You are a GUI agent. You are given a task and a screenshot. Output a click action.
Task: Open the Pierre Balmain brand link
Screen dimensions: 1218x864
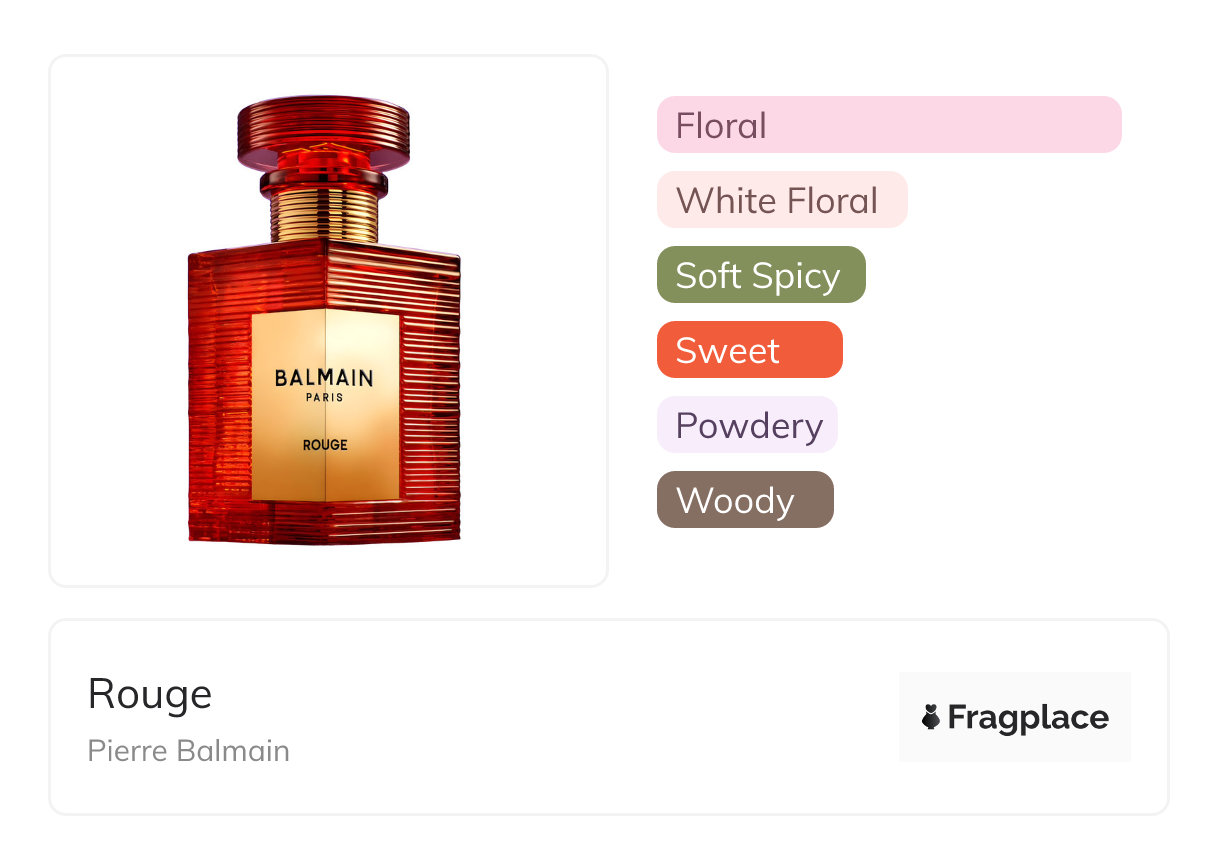pos(189,751)
